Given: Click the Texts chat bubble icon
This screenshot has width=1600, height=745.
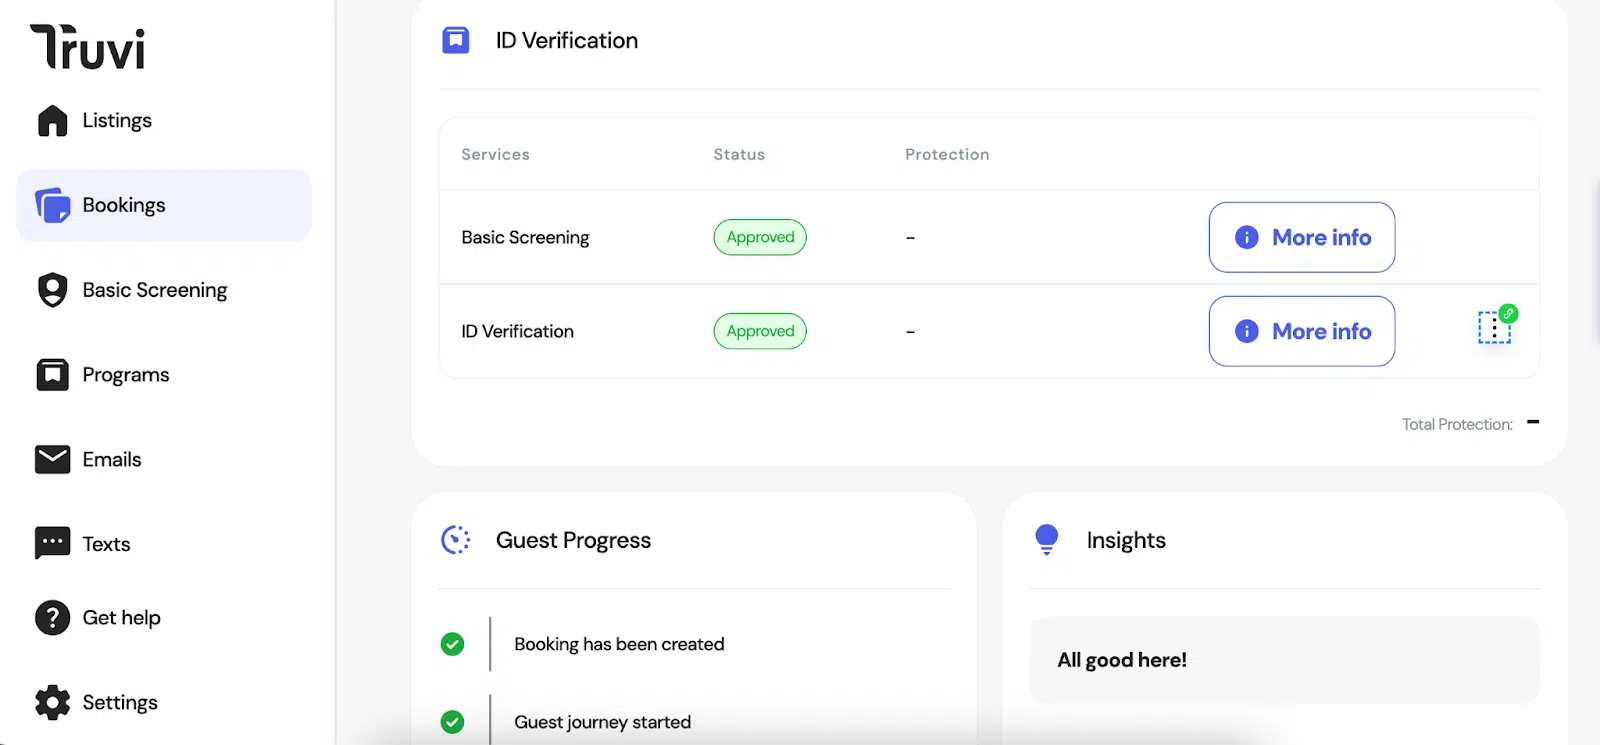Looking at the screenshot, I should click(52, 543).
